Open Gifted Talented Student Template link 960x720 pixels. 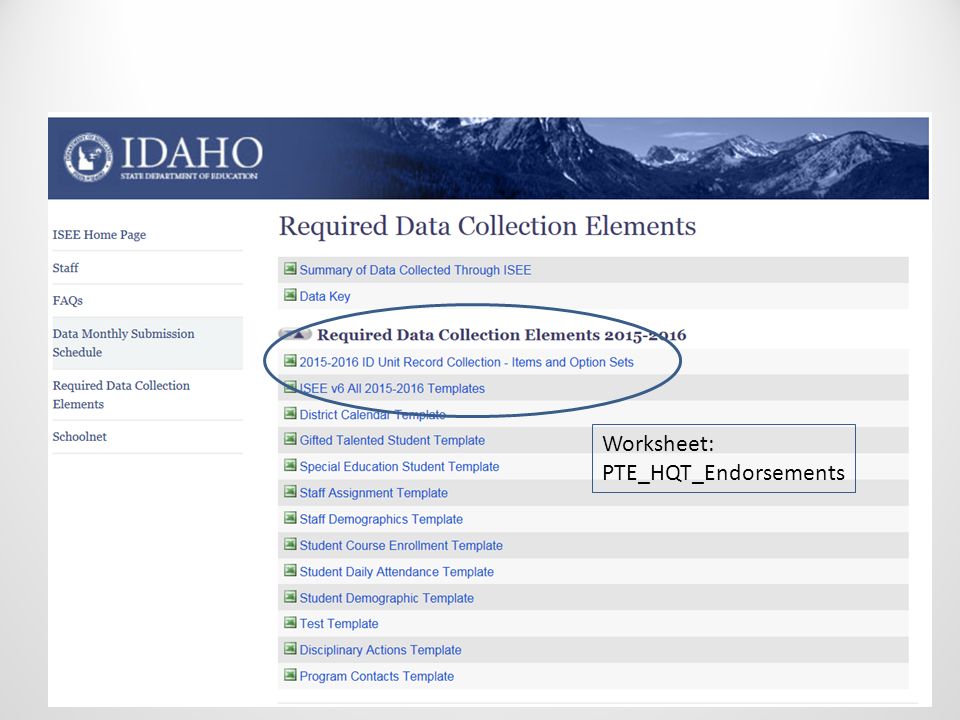[392, 440]
